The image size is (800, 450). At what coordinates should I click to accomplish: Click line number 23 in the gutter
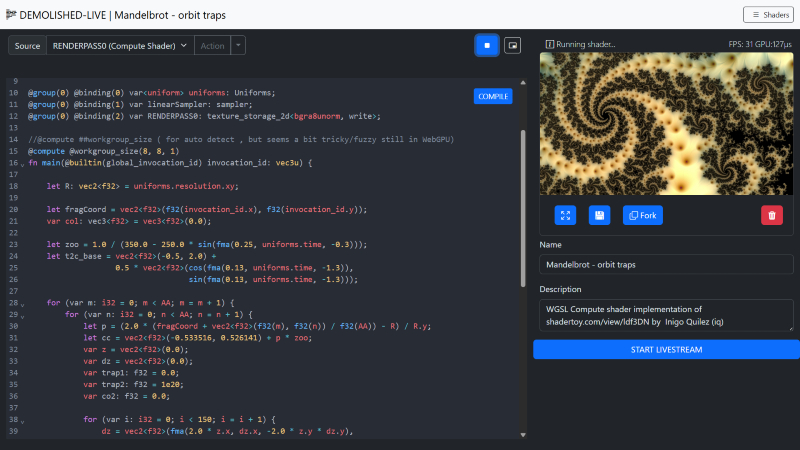13,244
